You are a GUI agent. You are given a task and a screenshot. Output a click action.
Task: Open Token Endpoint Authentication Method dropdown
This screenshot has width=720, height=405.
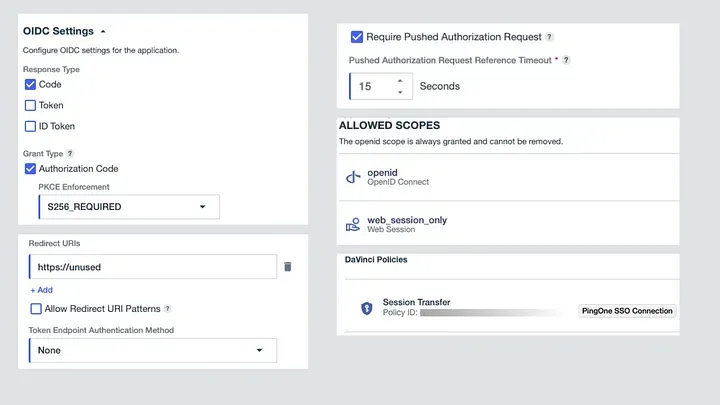(x=153, y=350)
